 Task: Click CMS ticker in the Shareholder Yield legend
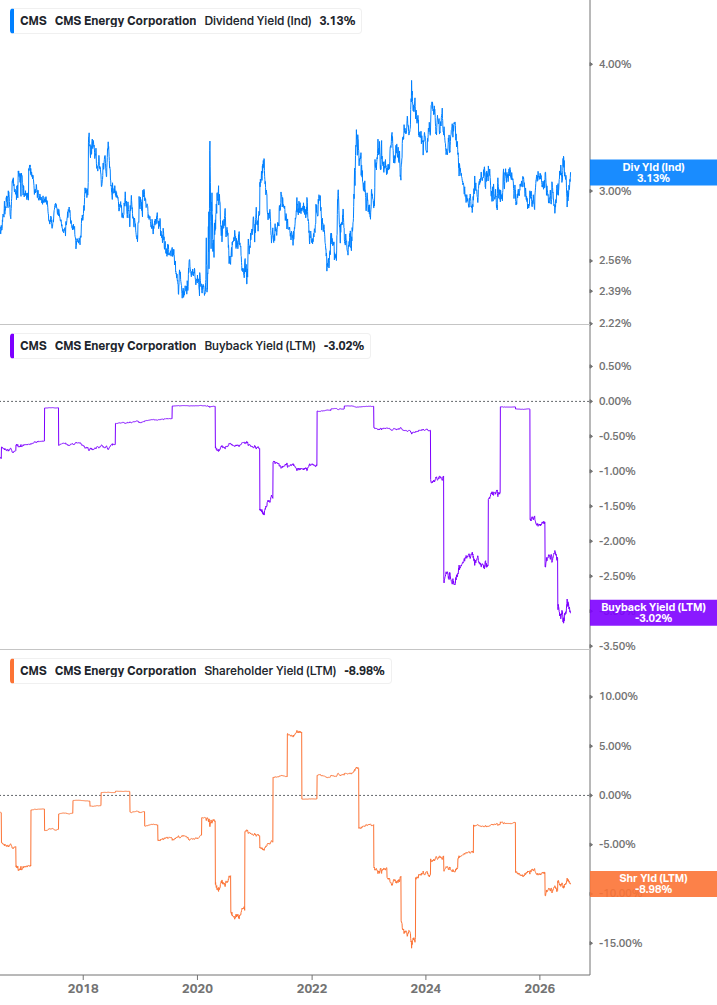click(33, 670)
